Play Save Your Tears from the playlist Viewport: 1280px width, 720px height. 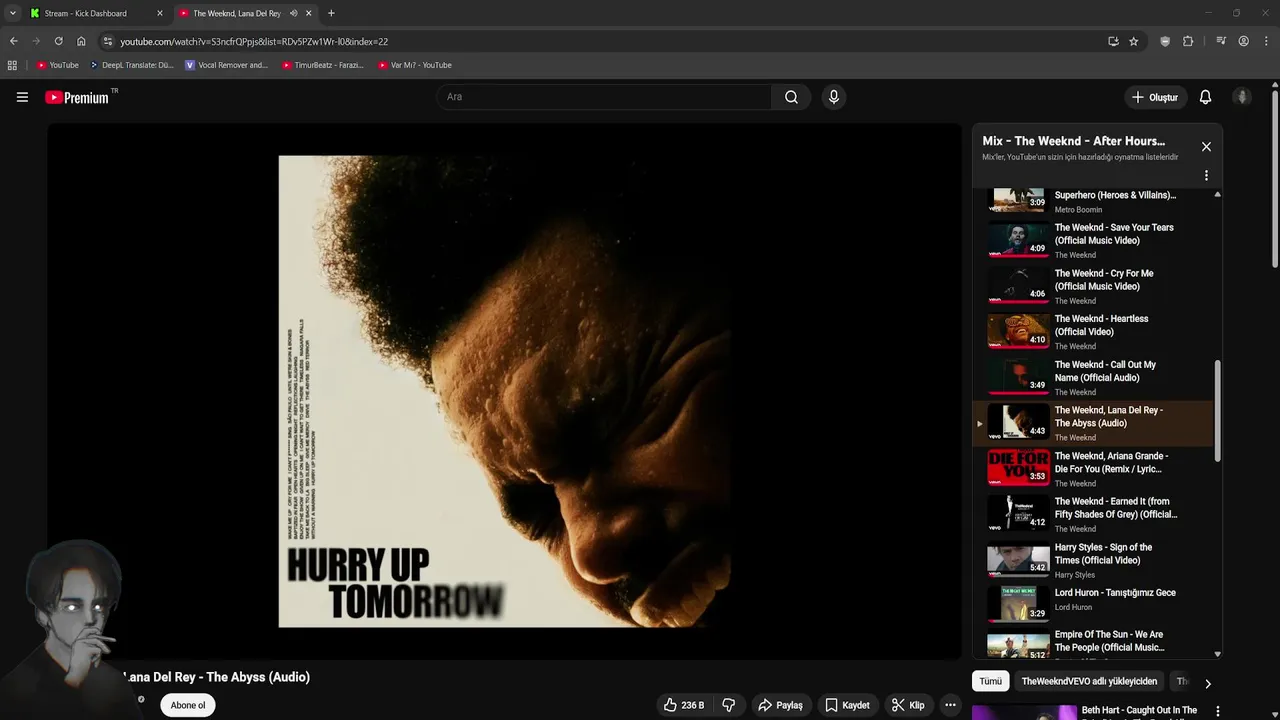(x=1092, y=240)
